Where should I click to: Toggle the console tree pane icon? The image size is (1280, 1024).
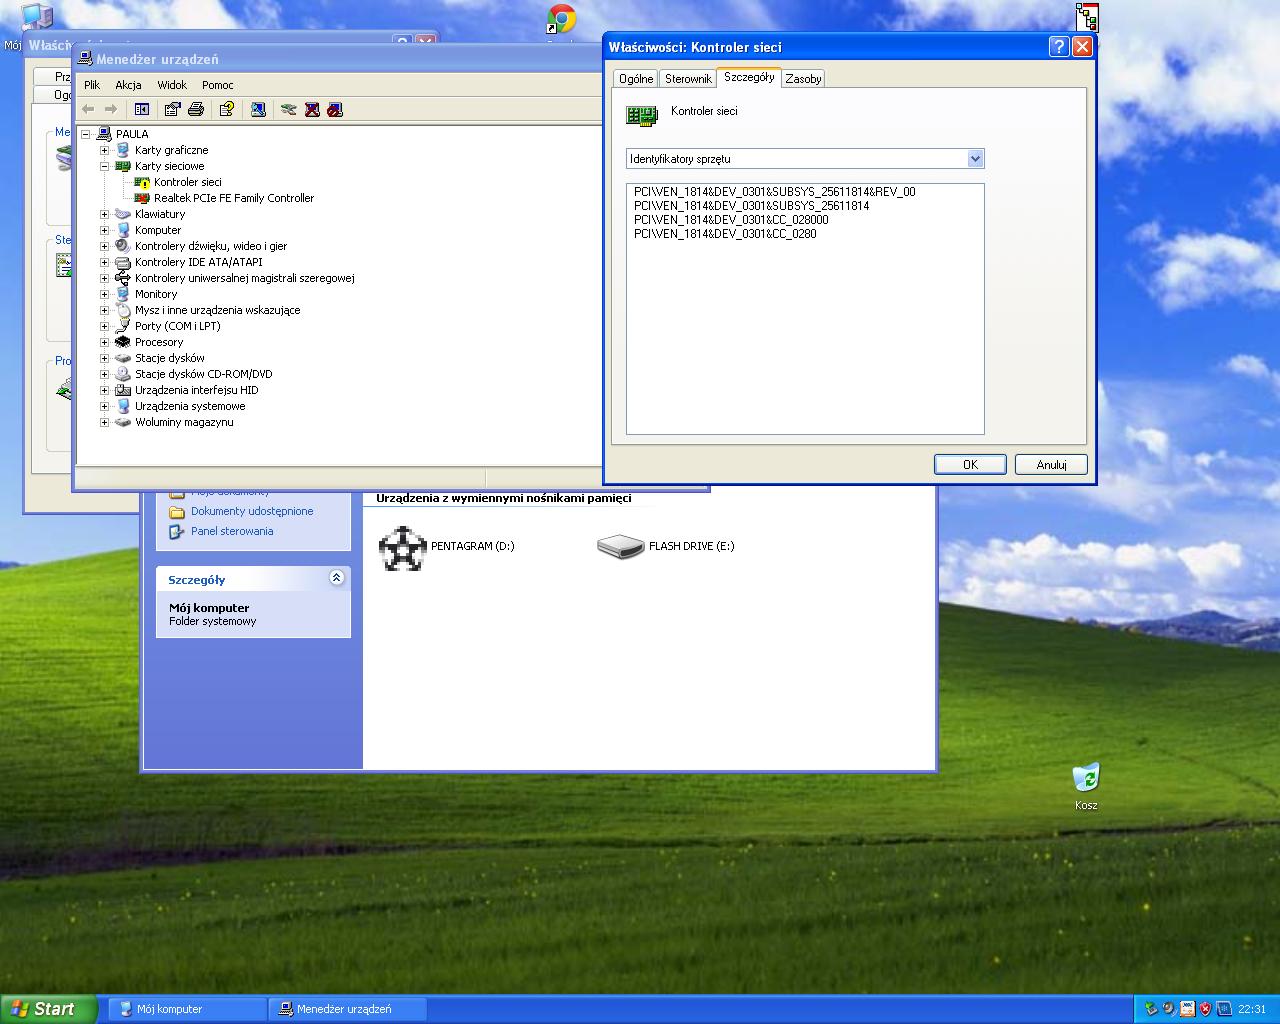coord(142,109)
